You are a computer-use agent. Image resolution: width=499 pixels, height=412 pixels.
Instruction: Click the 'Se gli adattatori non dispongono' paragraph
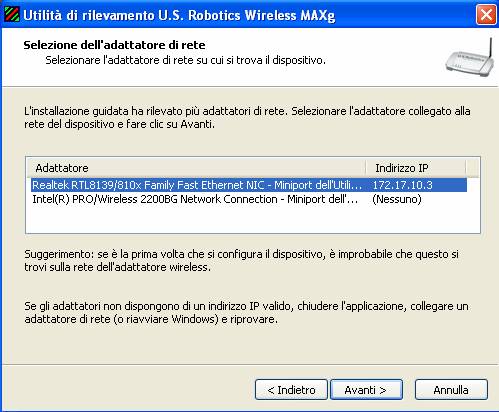coord(246,313)
